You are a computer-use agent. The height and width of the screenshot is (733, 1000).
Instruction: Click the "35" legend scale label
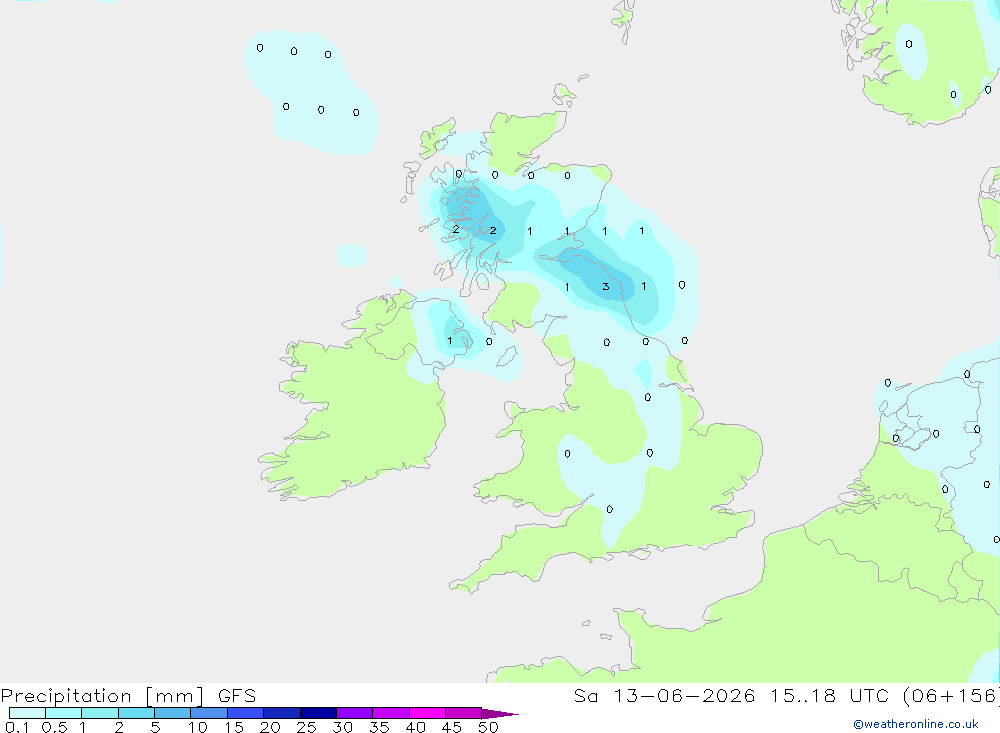coord(379,727)
